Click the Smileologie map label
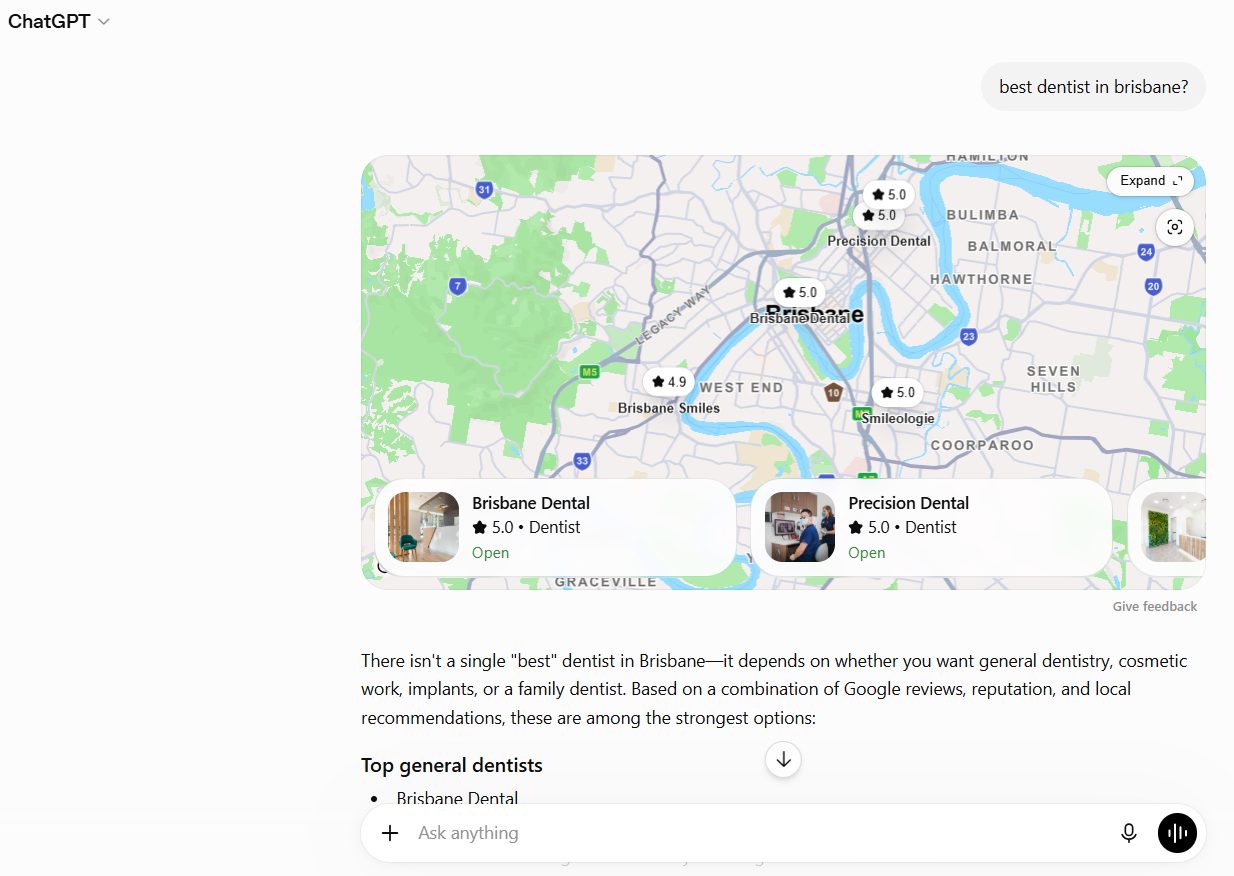 click(x=898, y=419)
